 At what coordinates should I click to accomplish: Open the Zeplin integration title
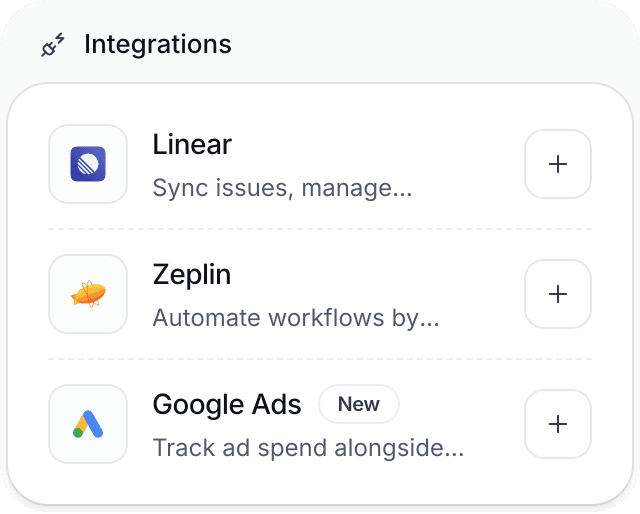tap(192, 274)
